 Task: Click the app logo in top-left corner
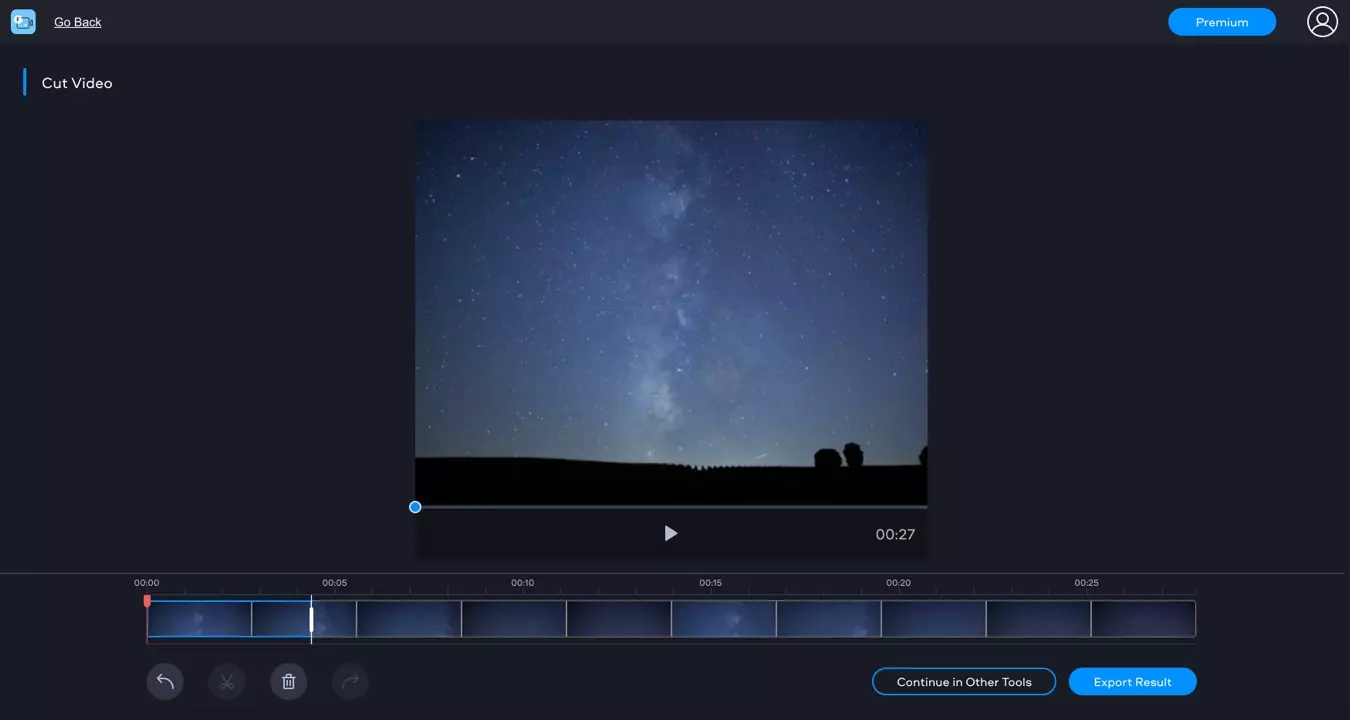pos(23,22)
